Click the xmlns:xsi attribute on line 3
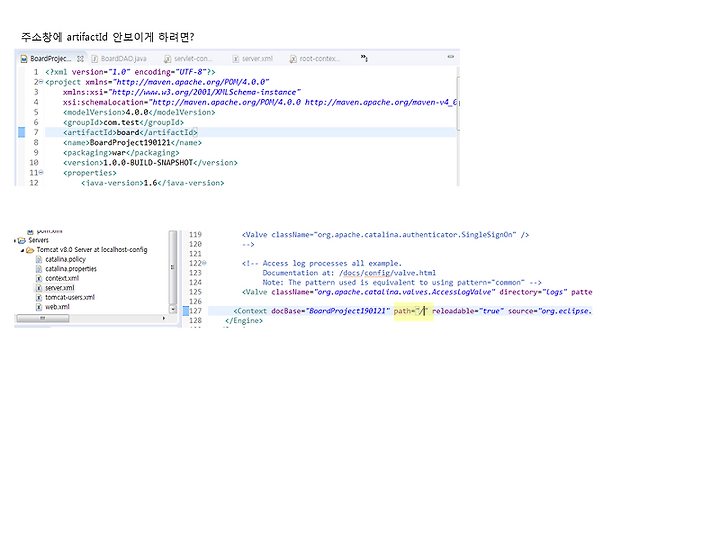720x540 pixels. (182, 92)
